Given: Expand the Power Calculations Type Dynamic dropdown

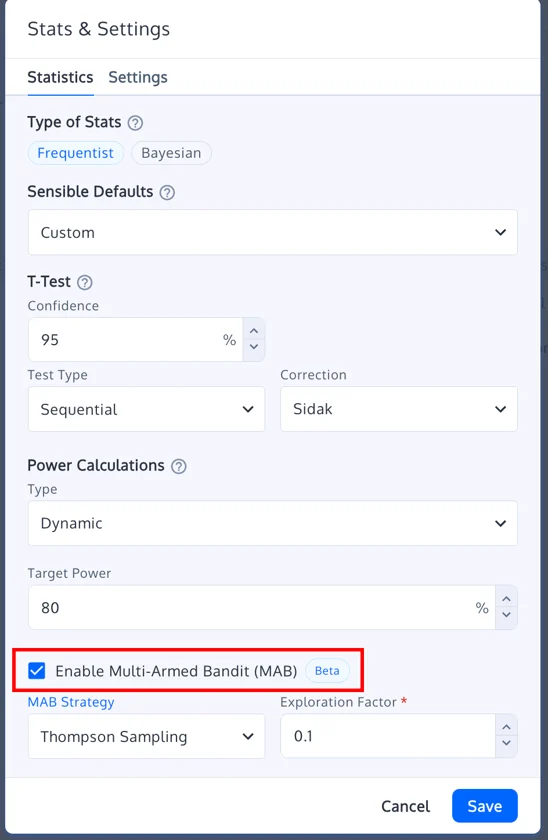Looking at the screenshot, I should [273, 523].
